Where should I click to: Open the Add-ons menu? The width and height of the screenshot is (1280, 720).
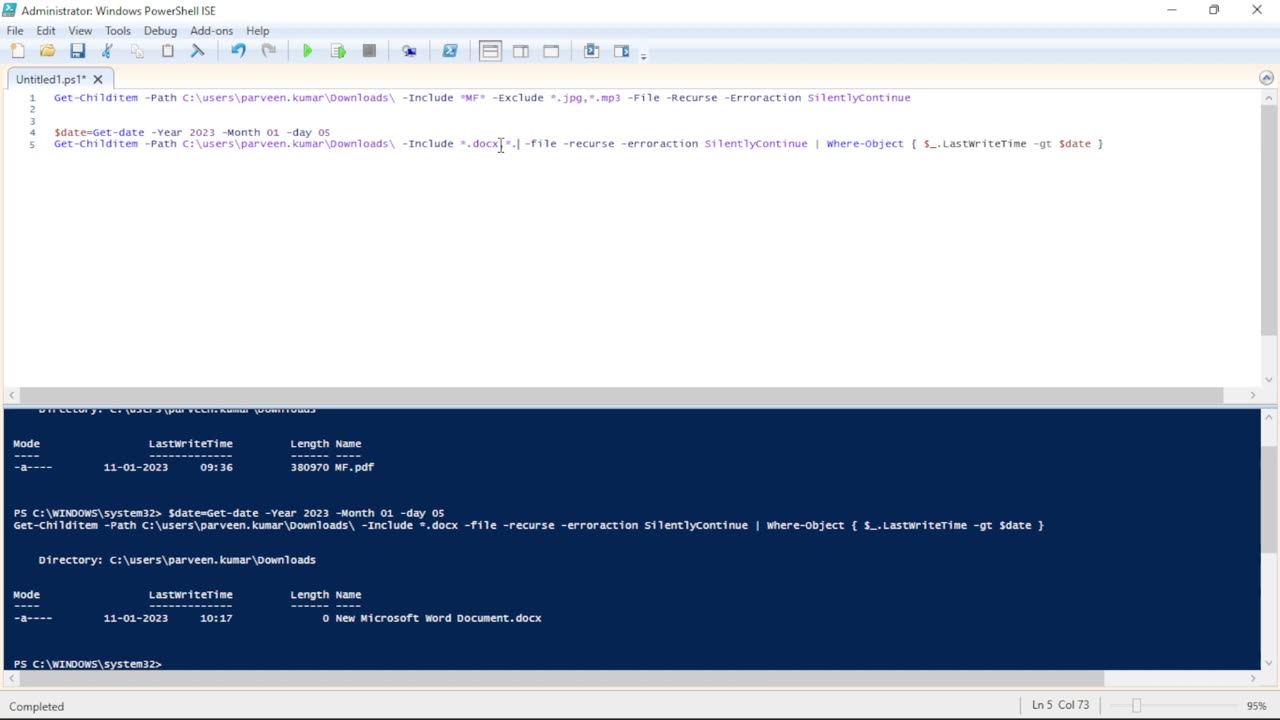(x=211, y=31)
